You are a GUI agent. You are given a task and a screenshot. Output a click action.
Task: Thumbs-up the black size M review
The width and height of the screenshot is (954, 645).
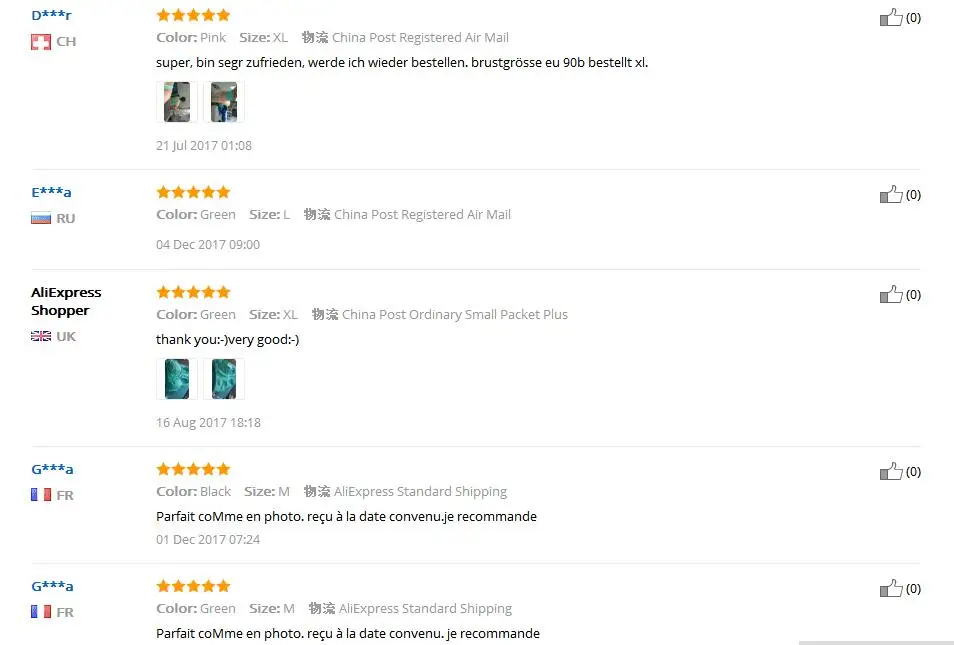890,471
